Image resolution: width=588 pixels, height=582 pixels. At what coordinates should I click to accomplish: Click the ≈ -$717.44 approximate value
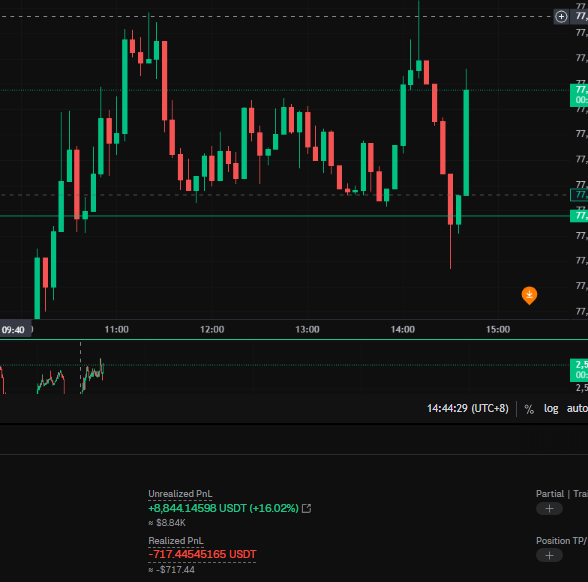point(171,570)
